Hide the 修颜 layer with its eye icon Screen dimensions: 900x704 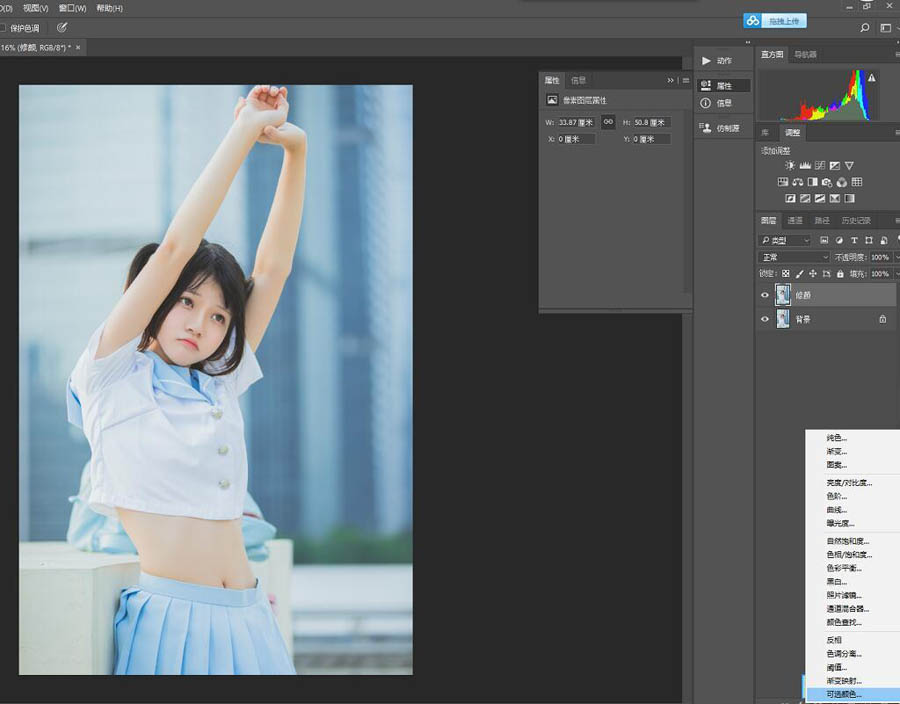click(x=765, y=295)
